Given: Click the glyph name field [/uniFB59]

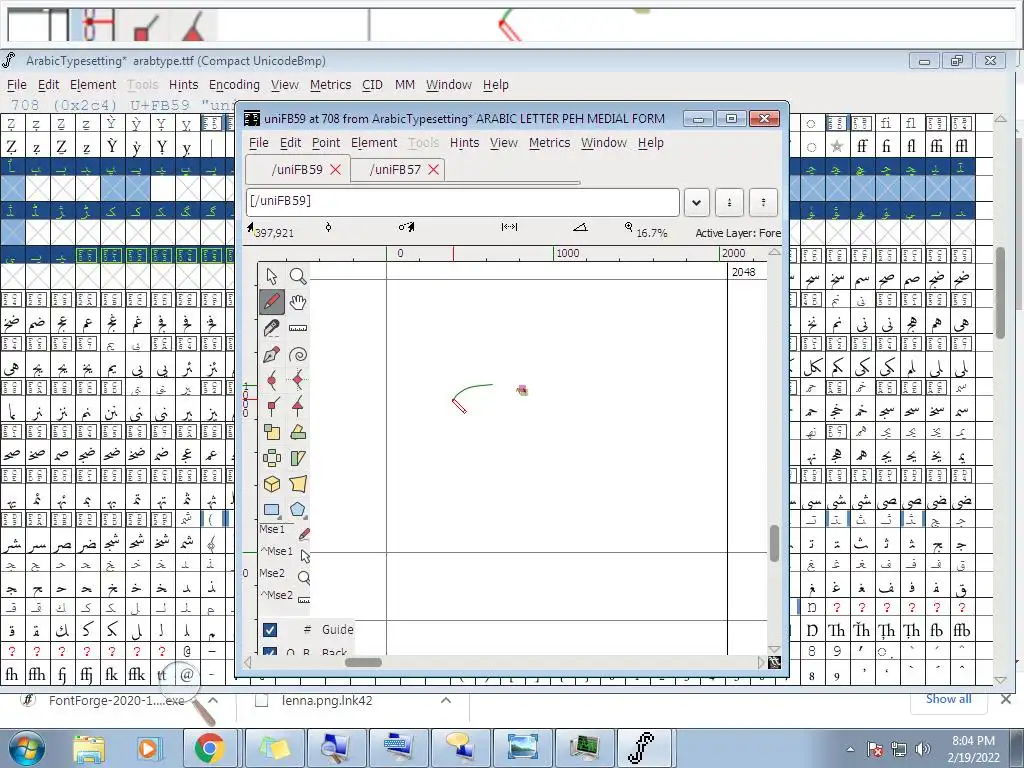Looking at the screenshot, I should click(462, 202).
